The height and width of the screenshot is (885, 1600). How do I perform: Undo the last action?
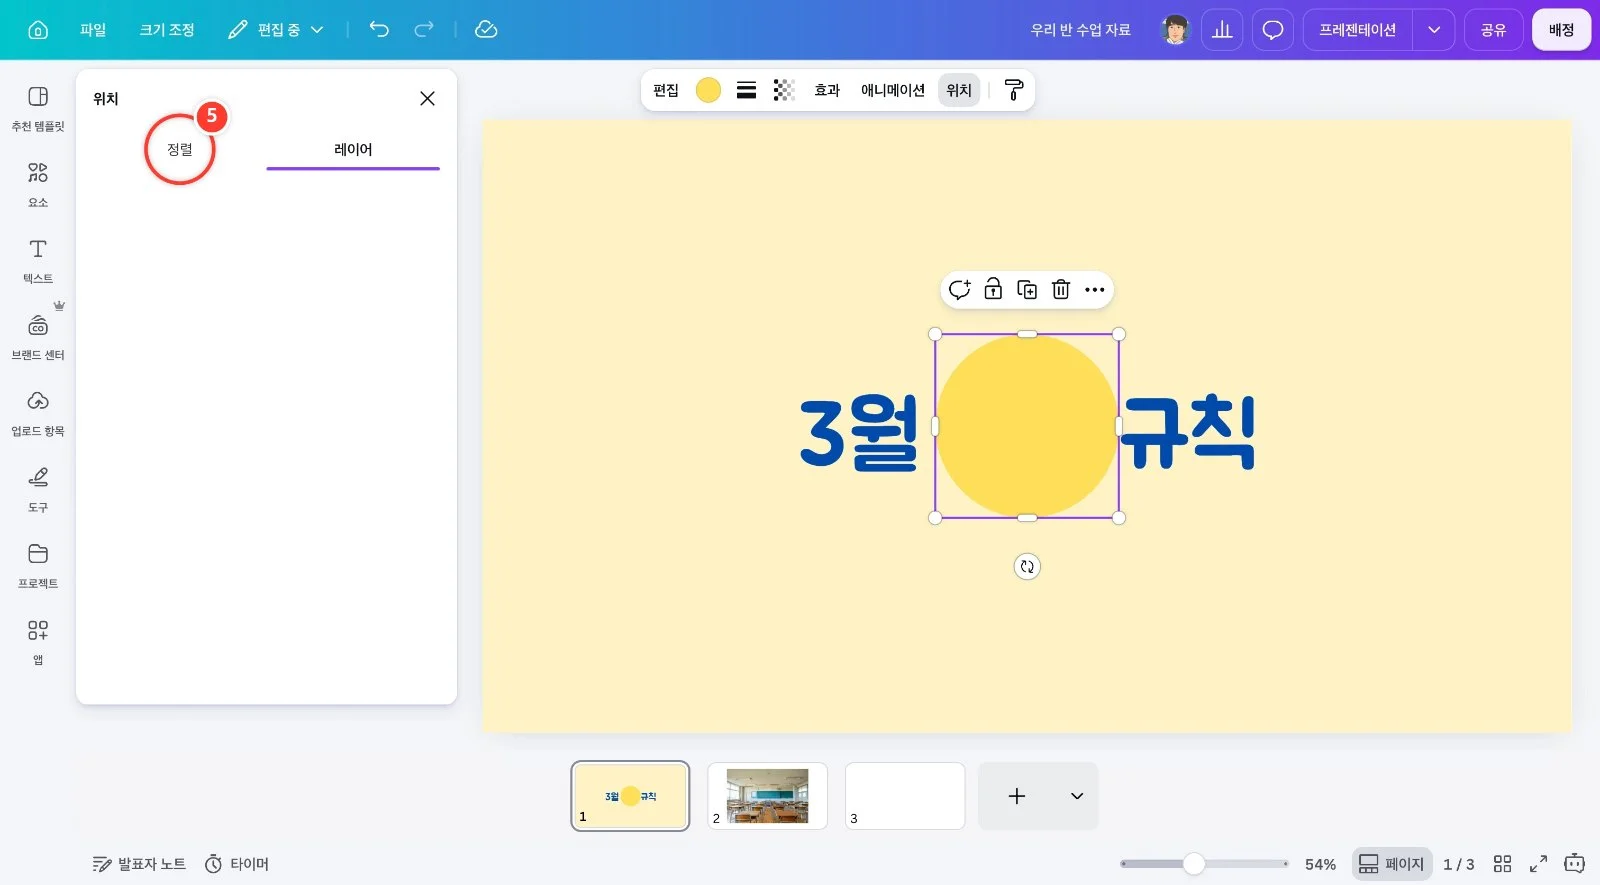(379, 30)
